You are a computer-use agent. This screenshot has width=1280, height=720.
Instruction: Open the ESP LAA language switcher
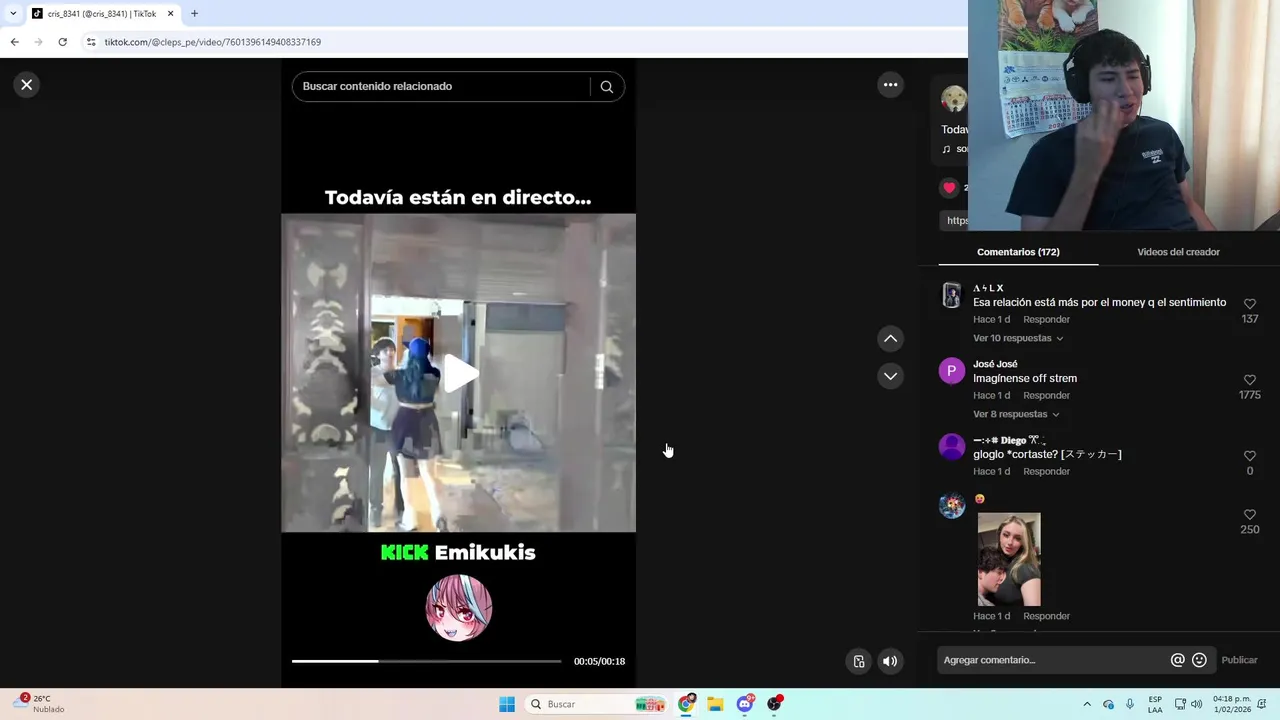1155,704
